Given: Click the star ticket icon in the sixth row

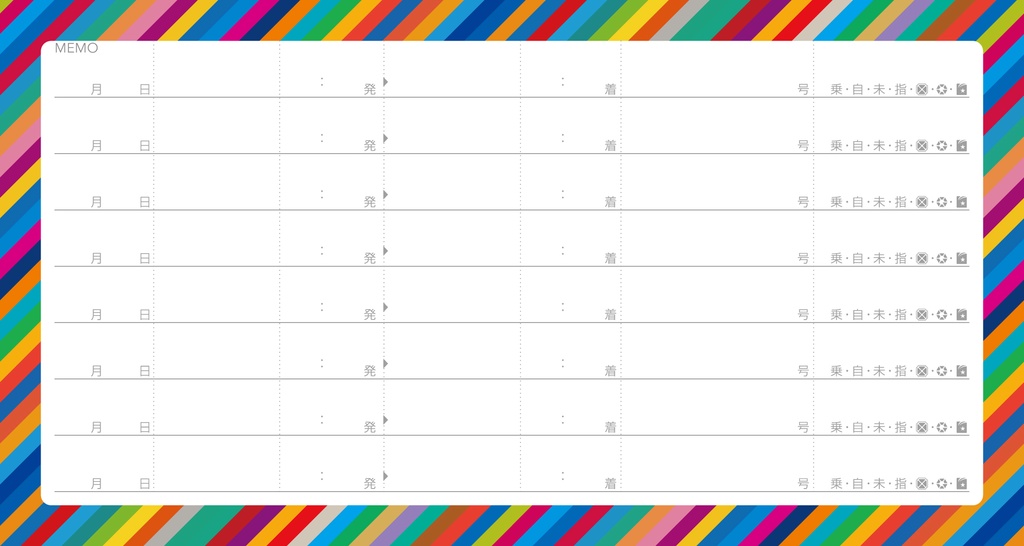Looking at the screenshot, I should pyautogui.click(x=962, y=371).
